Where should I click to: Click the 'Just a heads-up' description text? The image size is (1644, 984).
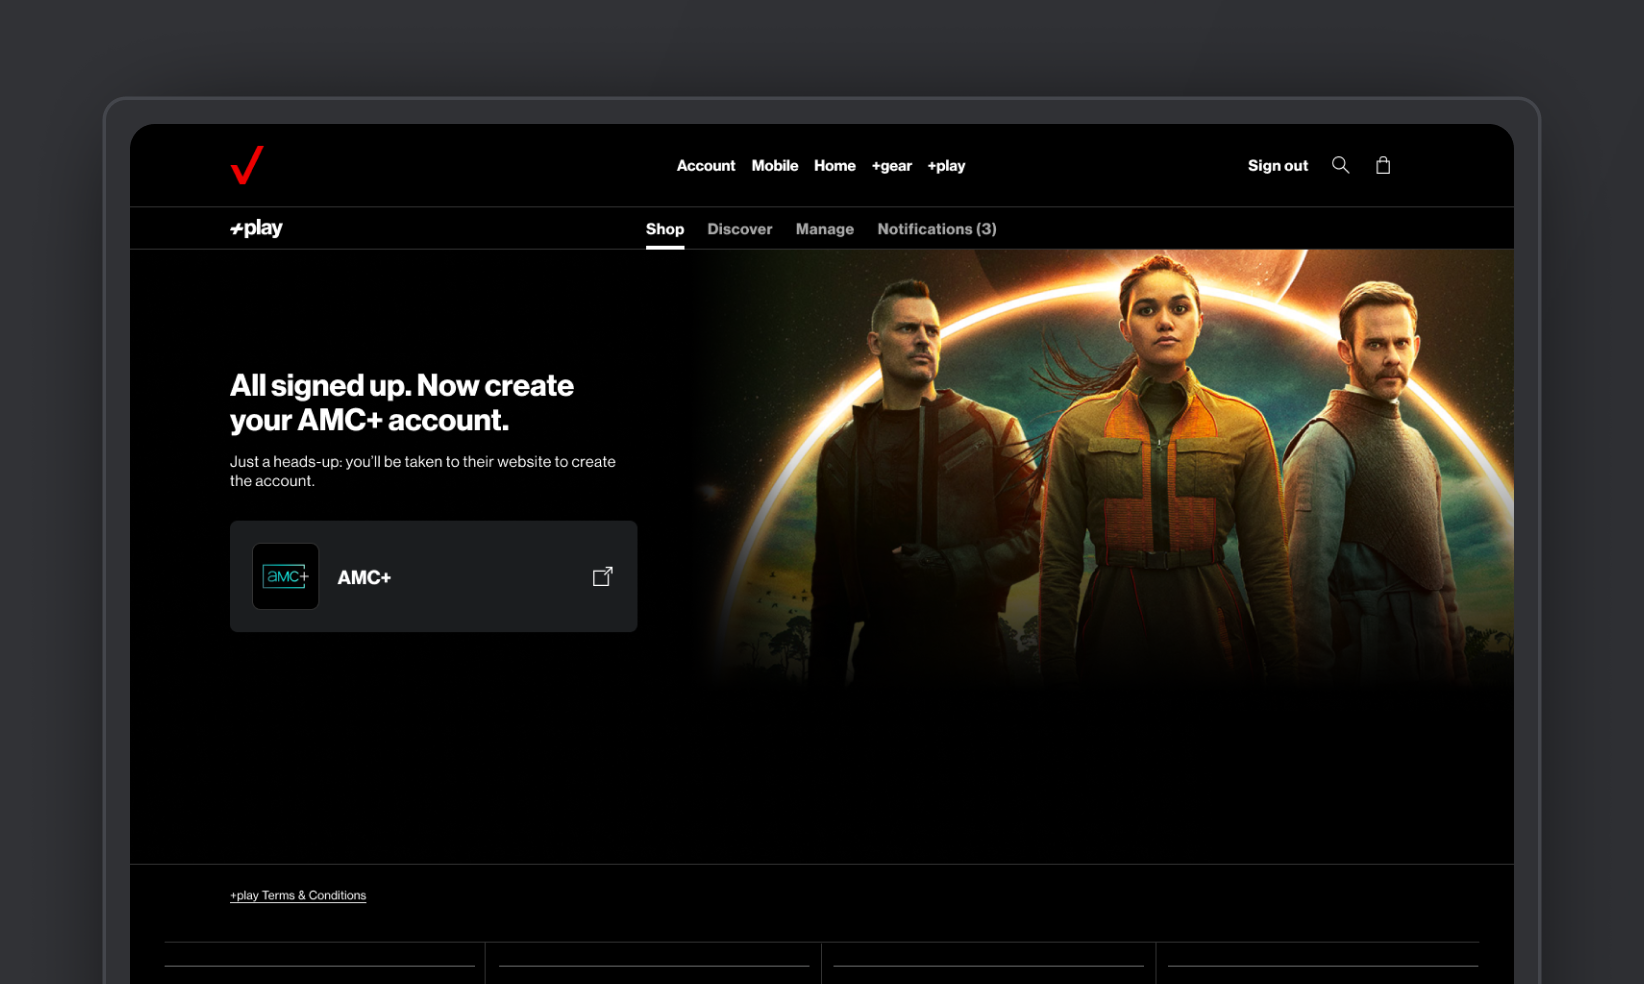pyautogui.click(x=423, y=471)
